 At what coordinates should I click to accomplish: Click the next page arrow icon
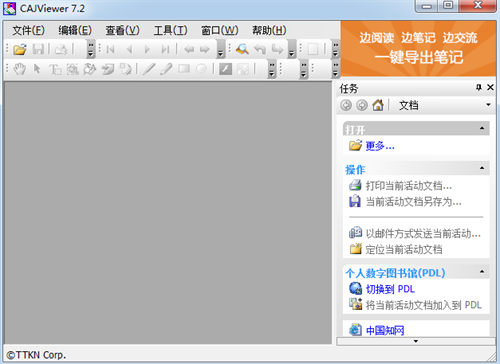[x=147, y=49]
